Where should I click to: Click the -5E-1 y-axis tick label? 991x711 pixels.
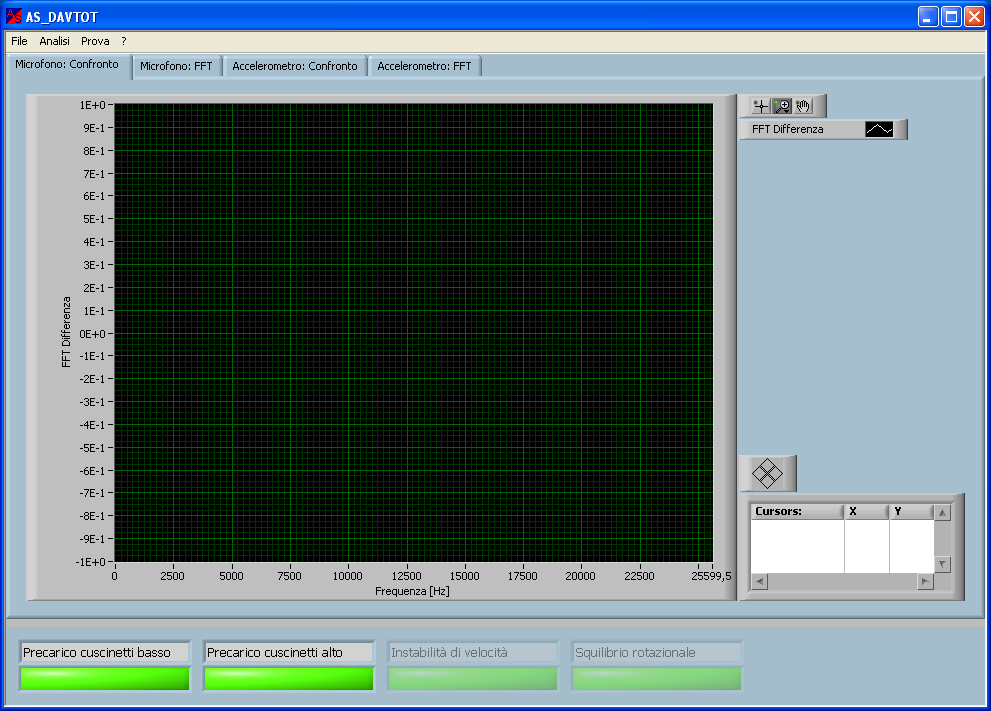click(x=92, y=448)
